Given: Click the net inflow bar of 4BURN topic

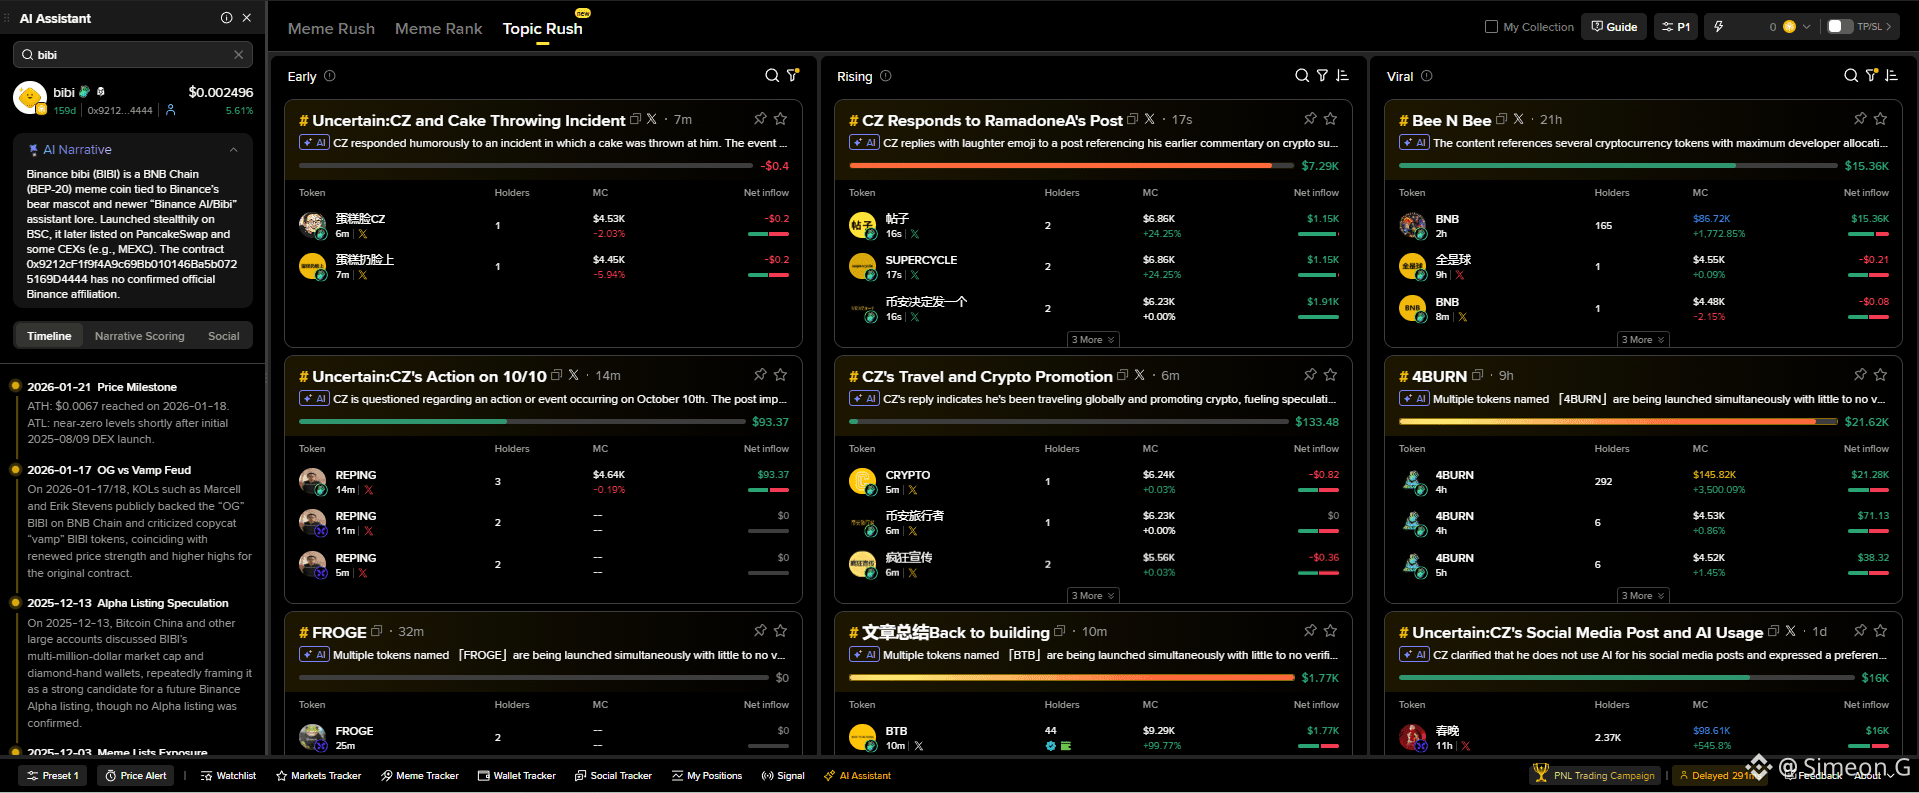Looking at the screenshot, I should point(1617,422).
